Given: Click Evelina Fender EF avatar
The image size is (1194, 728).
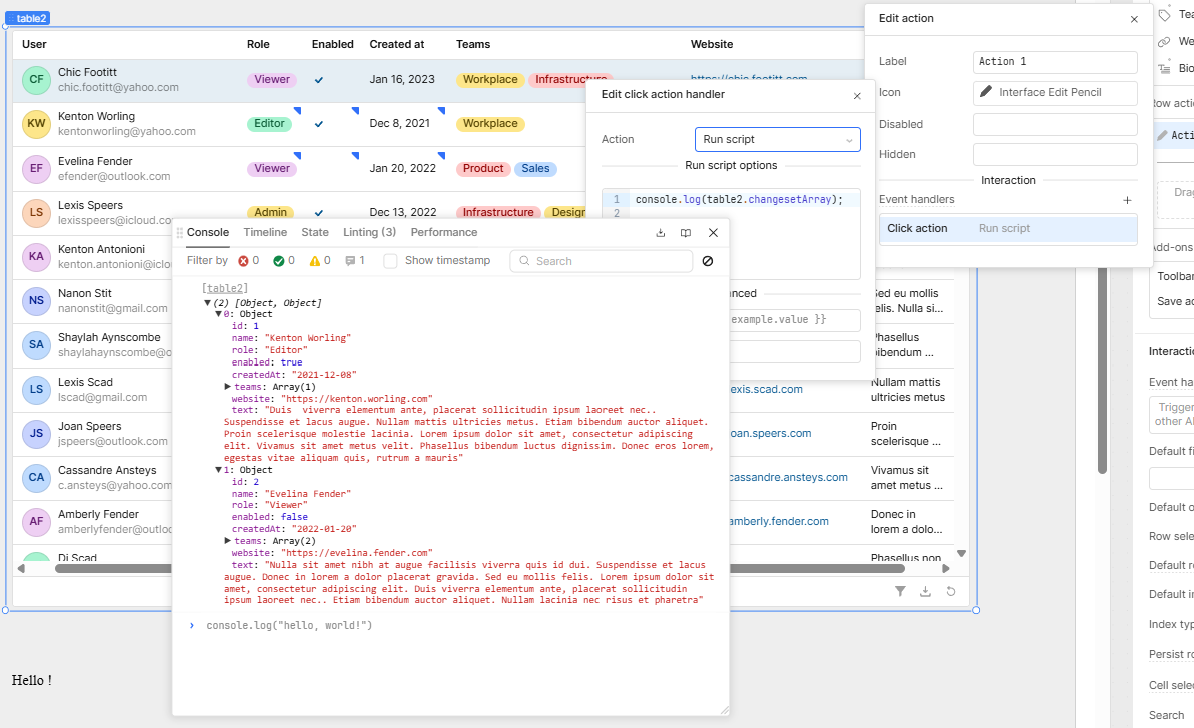Looking at the screenshot, I should click(x=37, y=168).
